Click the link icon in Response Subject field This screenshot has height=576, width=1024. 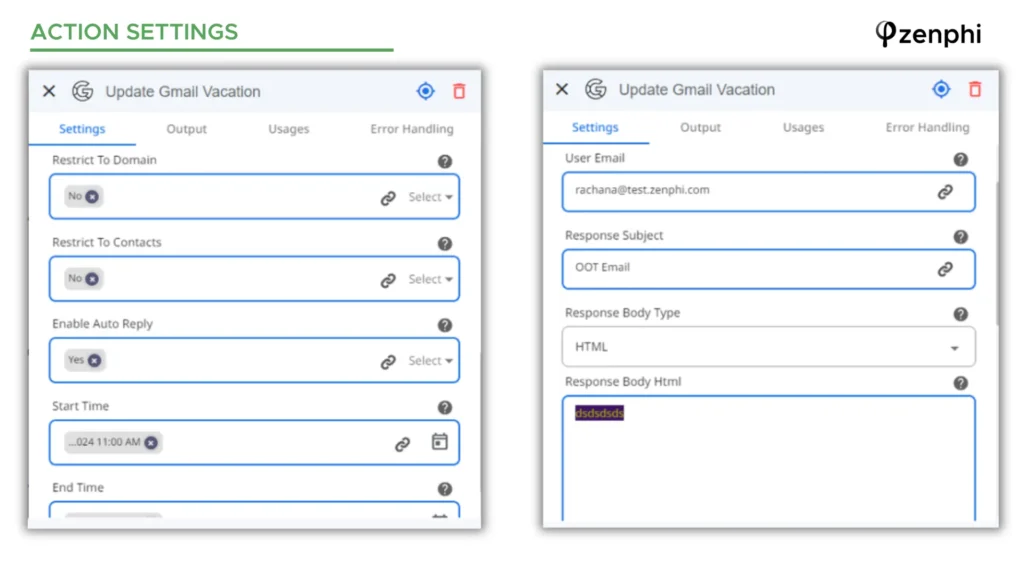pos(945,269)
